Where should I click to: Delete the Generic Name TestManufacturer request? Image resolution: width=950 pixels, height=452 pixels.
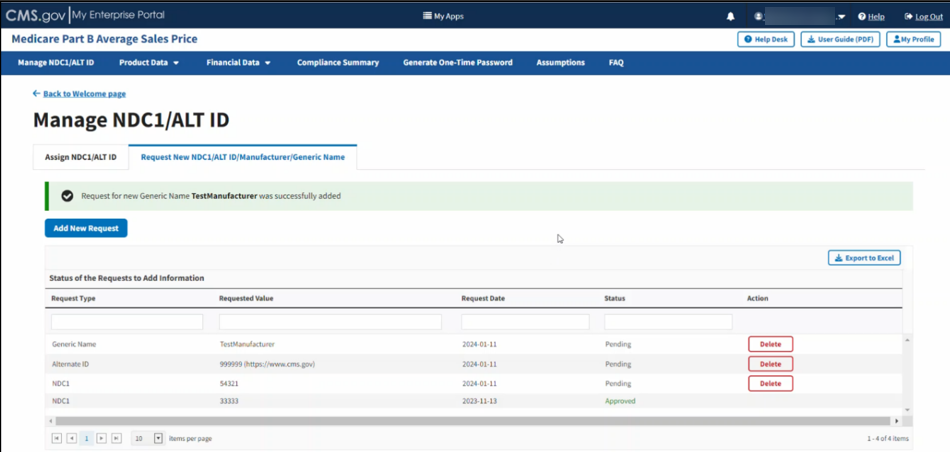(x=770, y=344)
